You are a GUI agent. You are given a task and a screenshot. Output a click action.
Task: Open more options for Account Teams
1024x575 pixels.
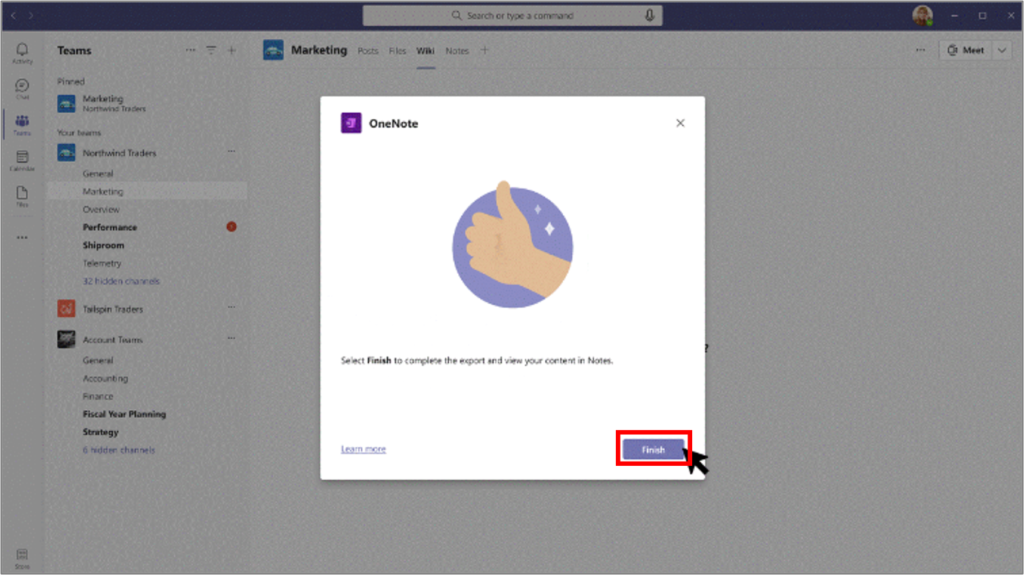(x=231, y=338)
